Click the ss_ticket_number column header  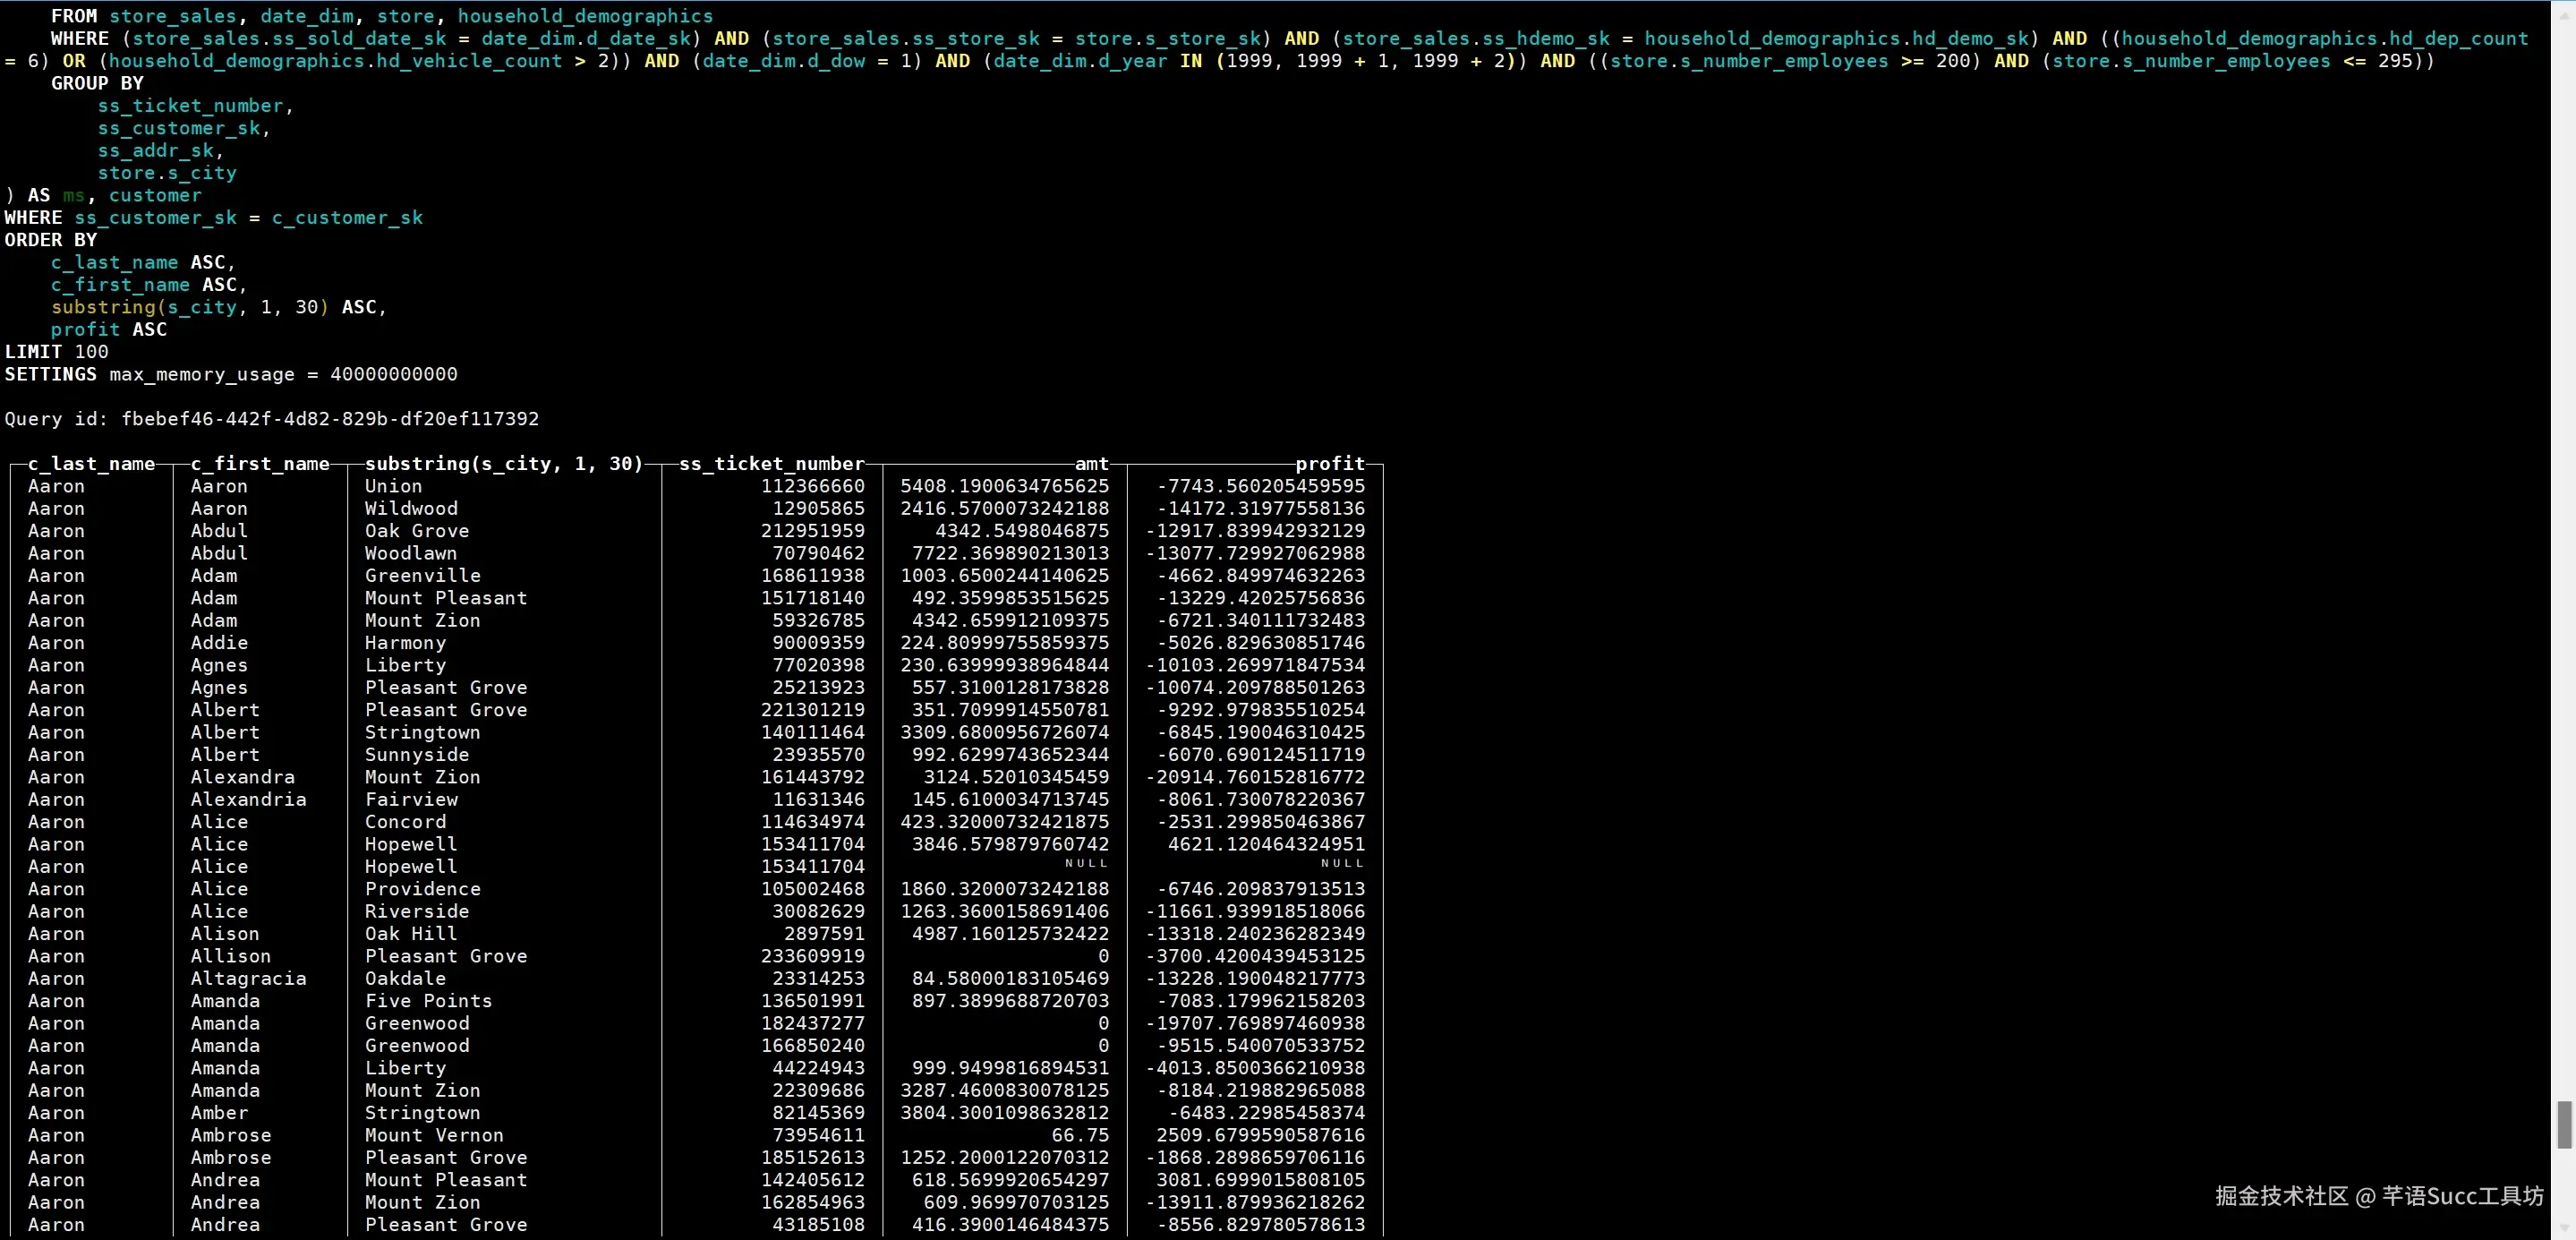(771, 464)
